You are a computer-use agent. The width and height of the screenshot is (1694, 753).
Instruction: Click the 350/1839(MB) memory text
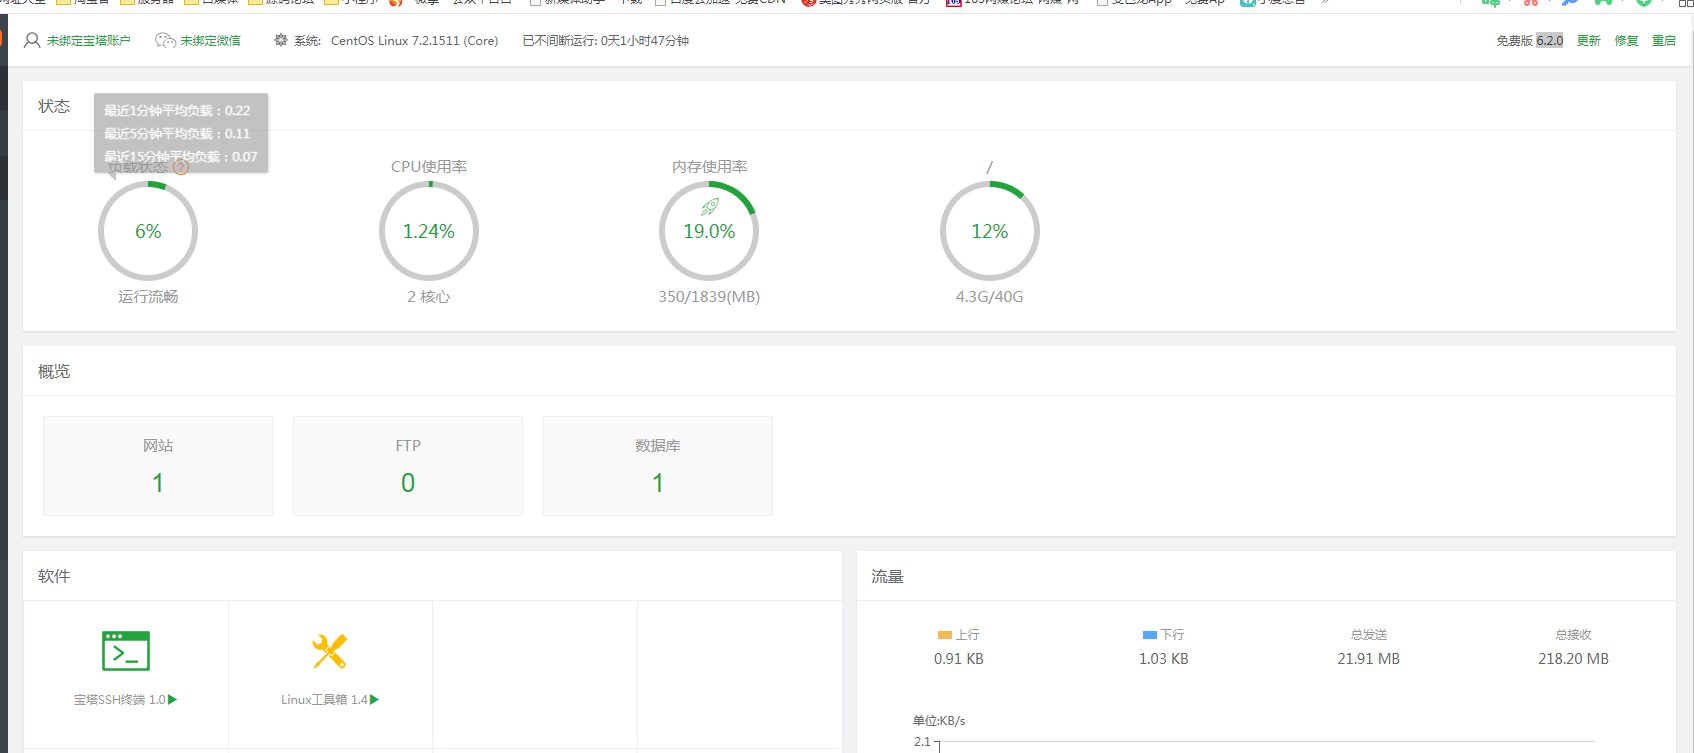click(x=709, y=297)
